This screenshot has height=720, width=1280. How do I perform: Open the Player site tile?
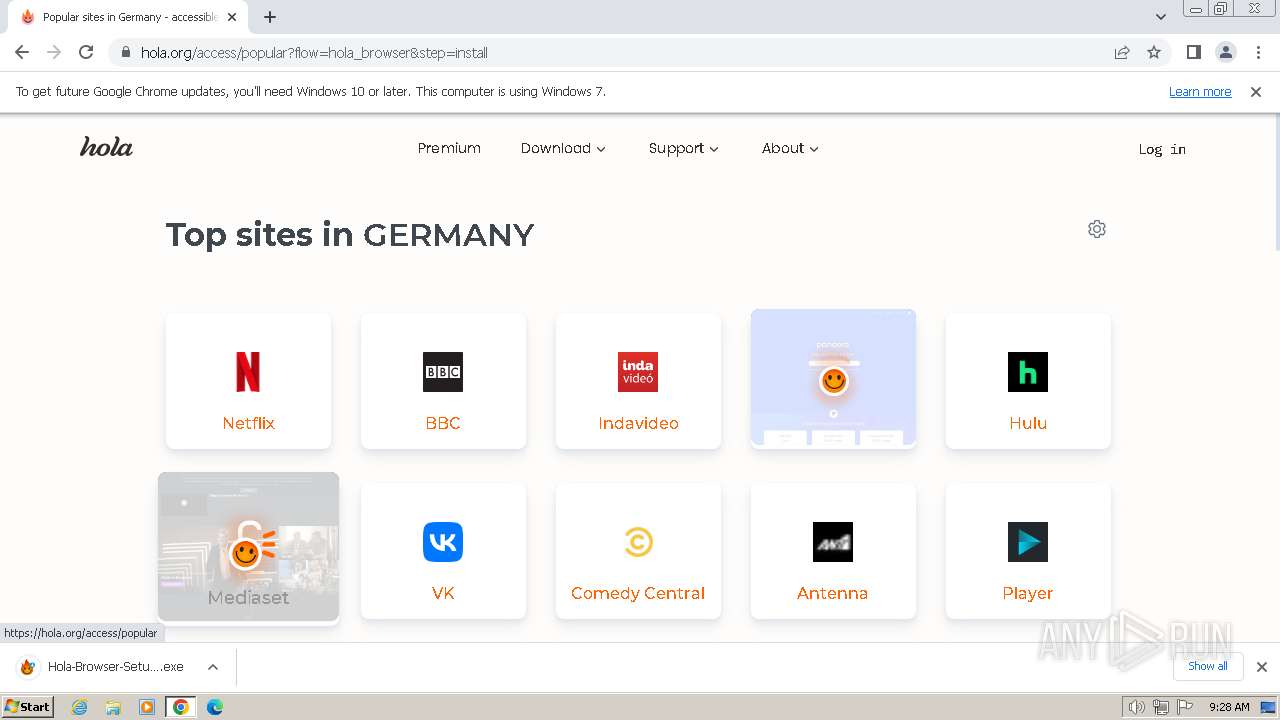tap(1028, 551)
